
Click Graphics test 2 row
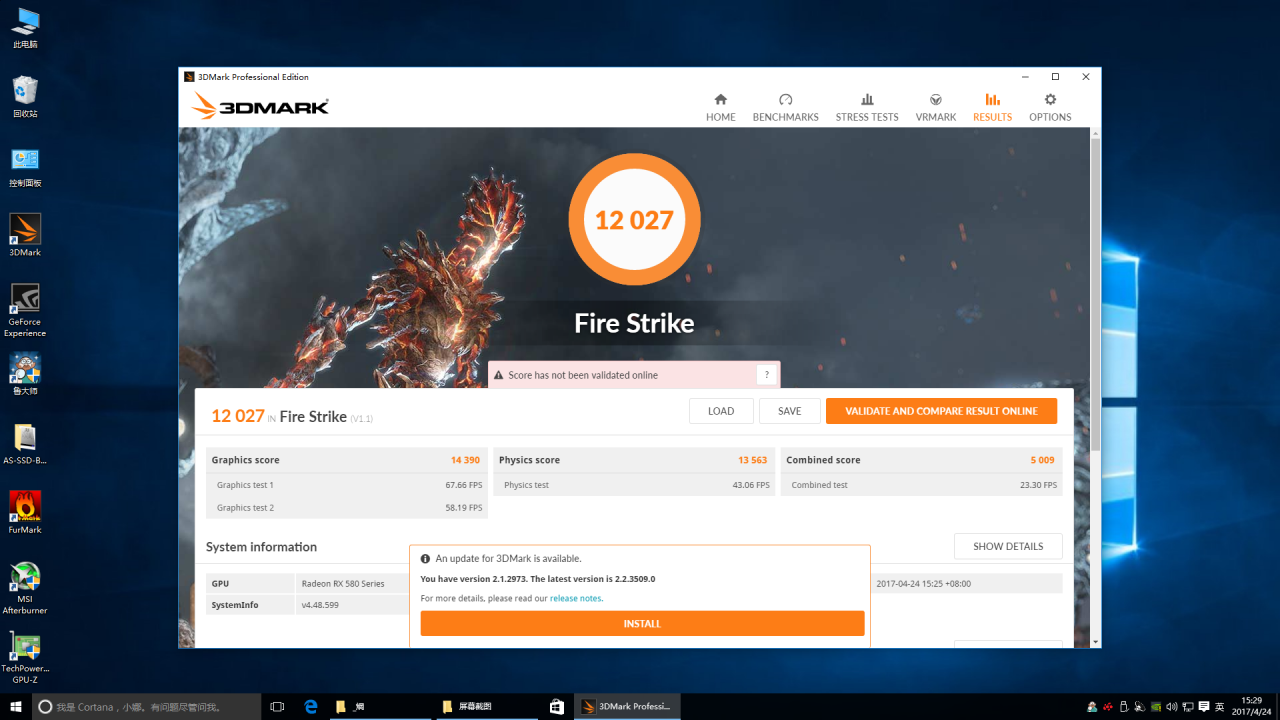click(348, 508)
